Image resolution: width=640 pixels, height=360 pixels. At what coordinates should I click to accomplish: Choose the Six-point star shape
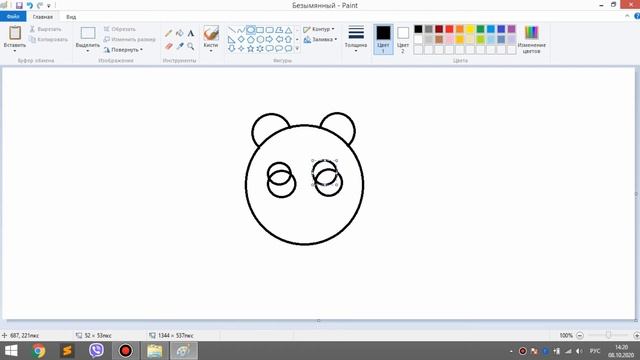click(260, 49)
